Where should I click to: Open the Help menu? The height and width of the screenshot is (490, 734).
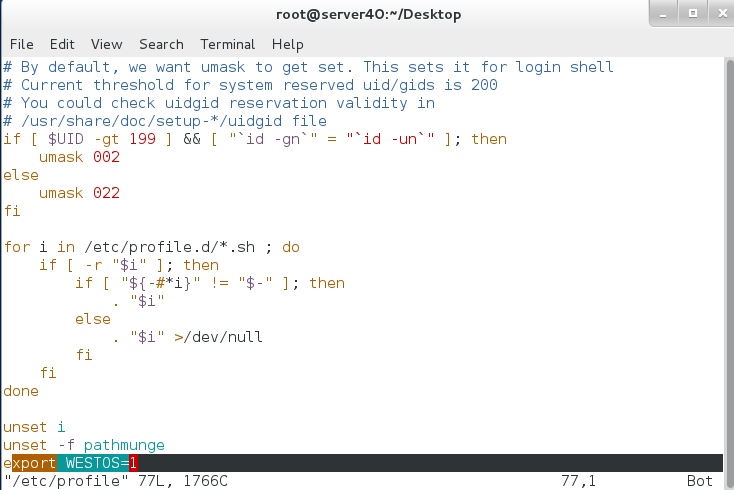(x=287, y=44)
